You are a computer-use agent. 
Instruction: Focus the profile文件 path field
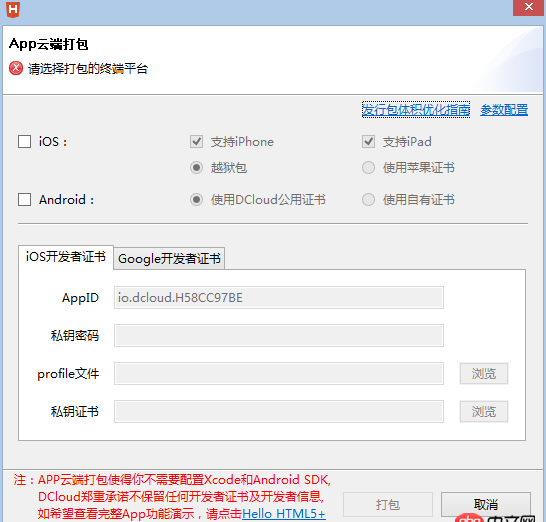[x=279, y=374]
